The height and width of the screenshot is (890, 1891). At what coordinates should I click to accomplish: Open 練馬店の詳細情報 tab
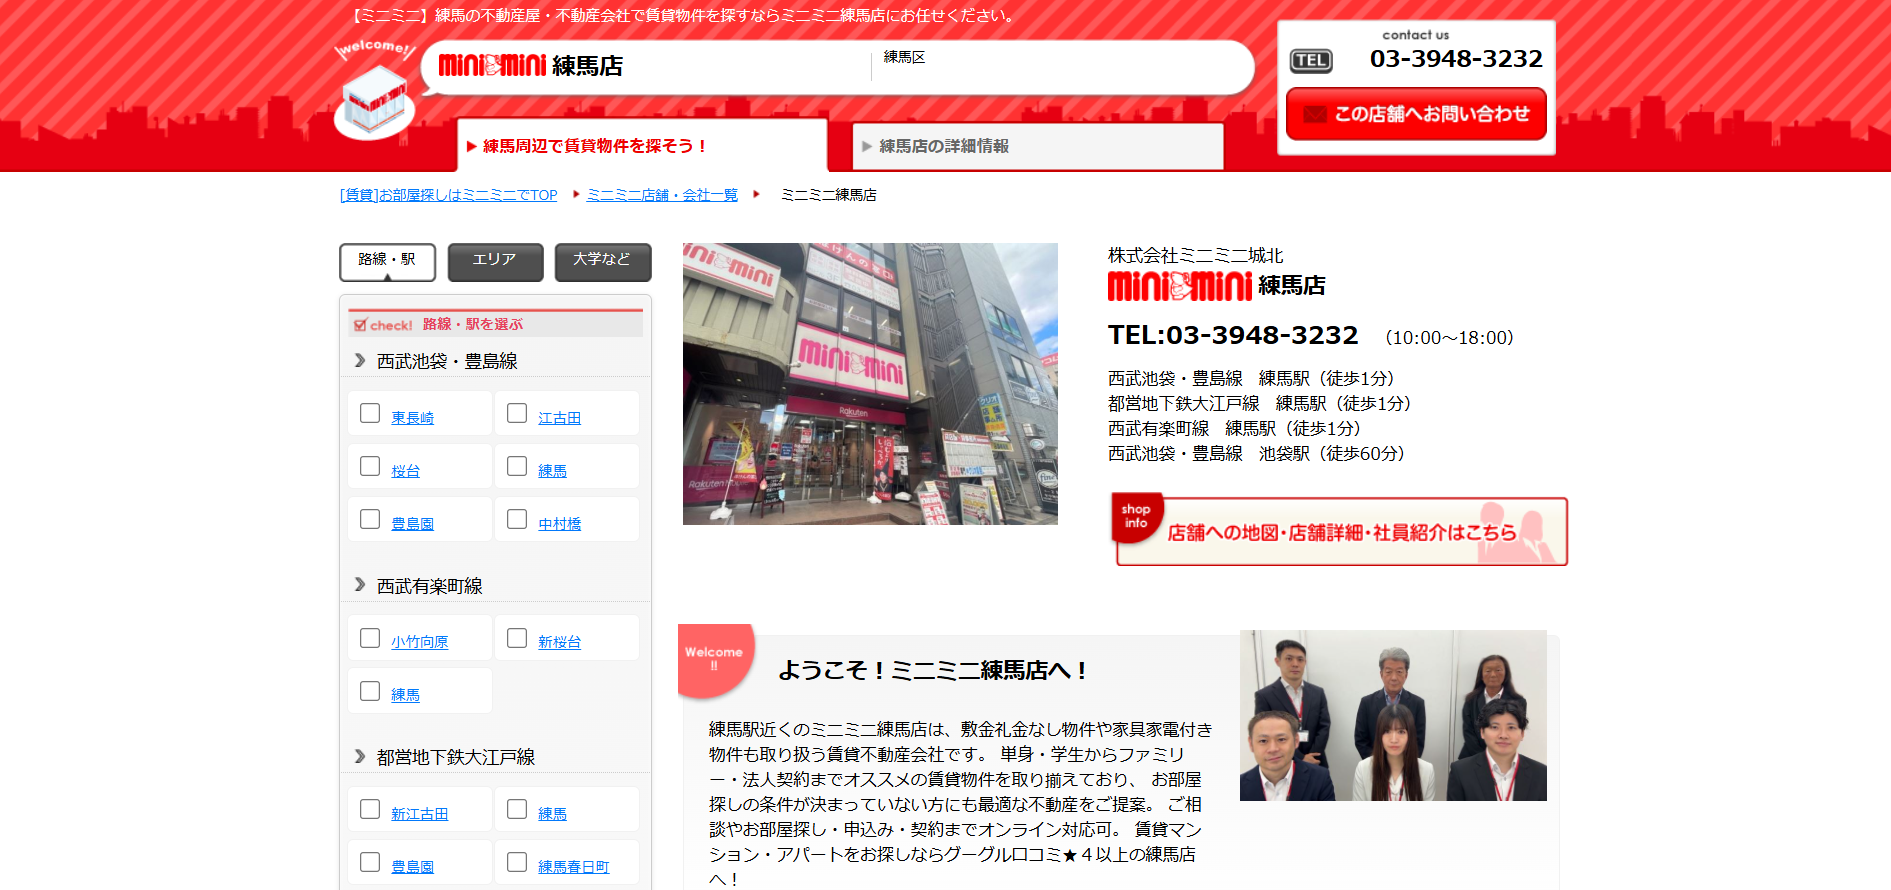1038,146
